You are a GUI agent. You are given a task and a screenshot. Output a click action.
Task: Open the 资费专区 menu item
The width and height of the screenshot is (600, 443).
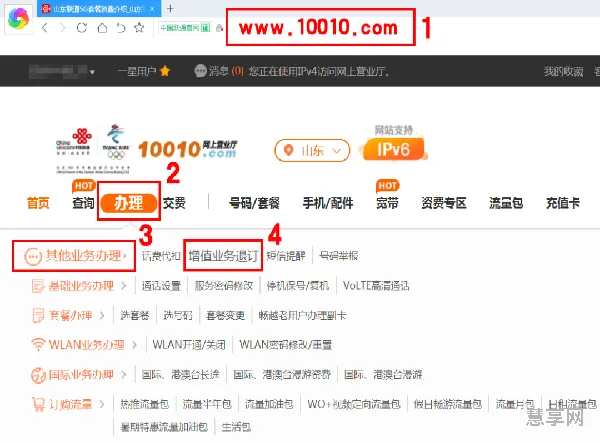click(444, 203)
